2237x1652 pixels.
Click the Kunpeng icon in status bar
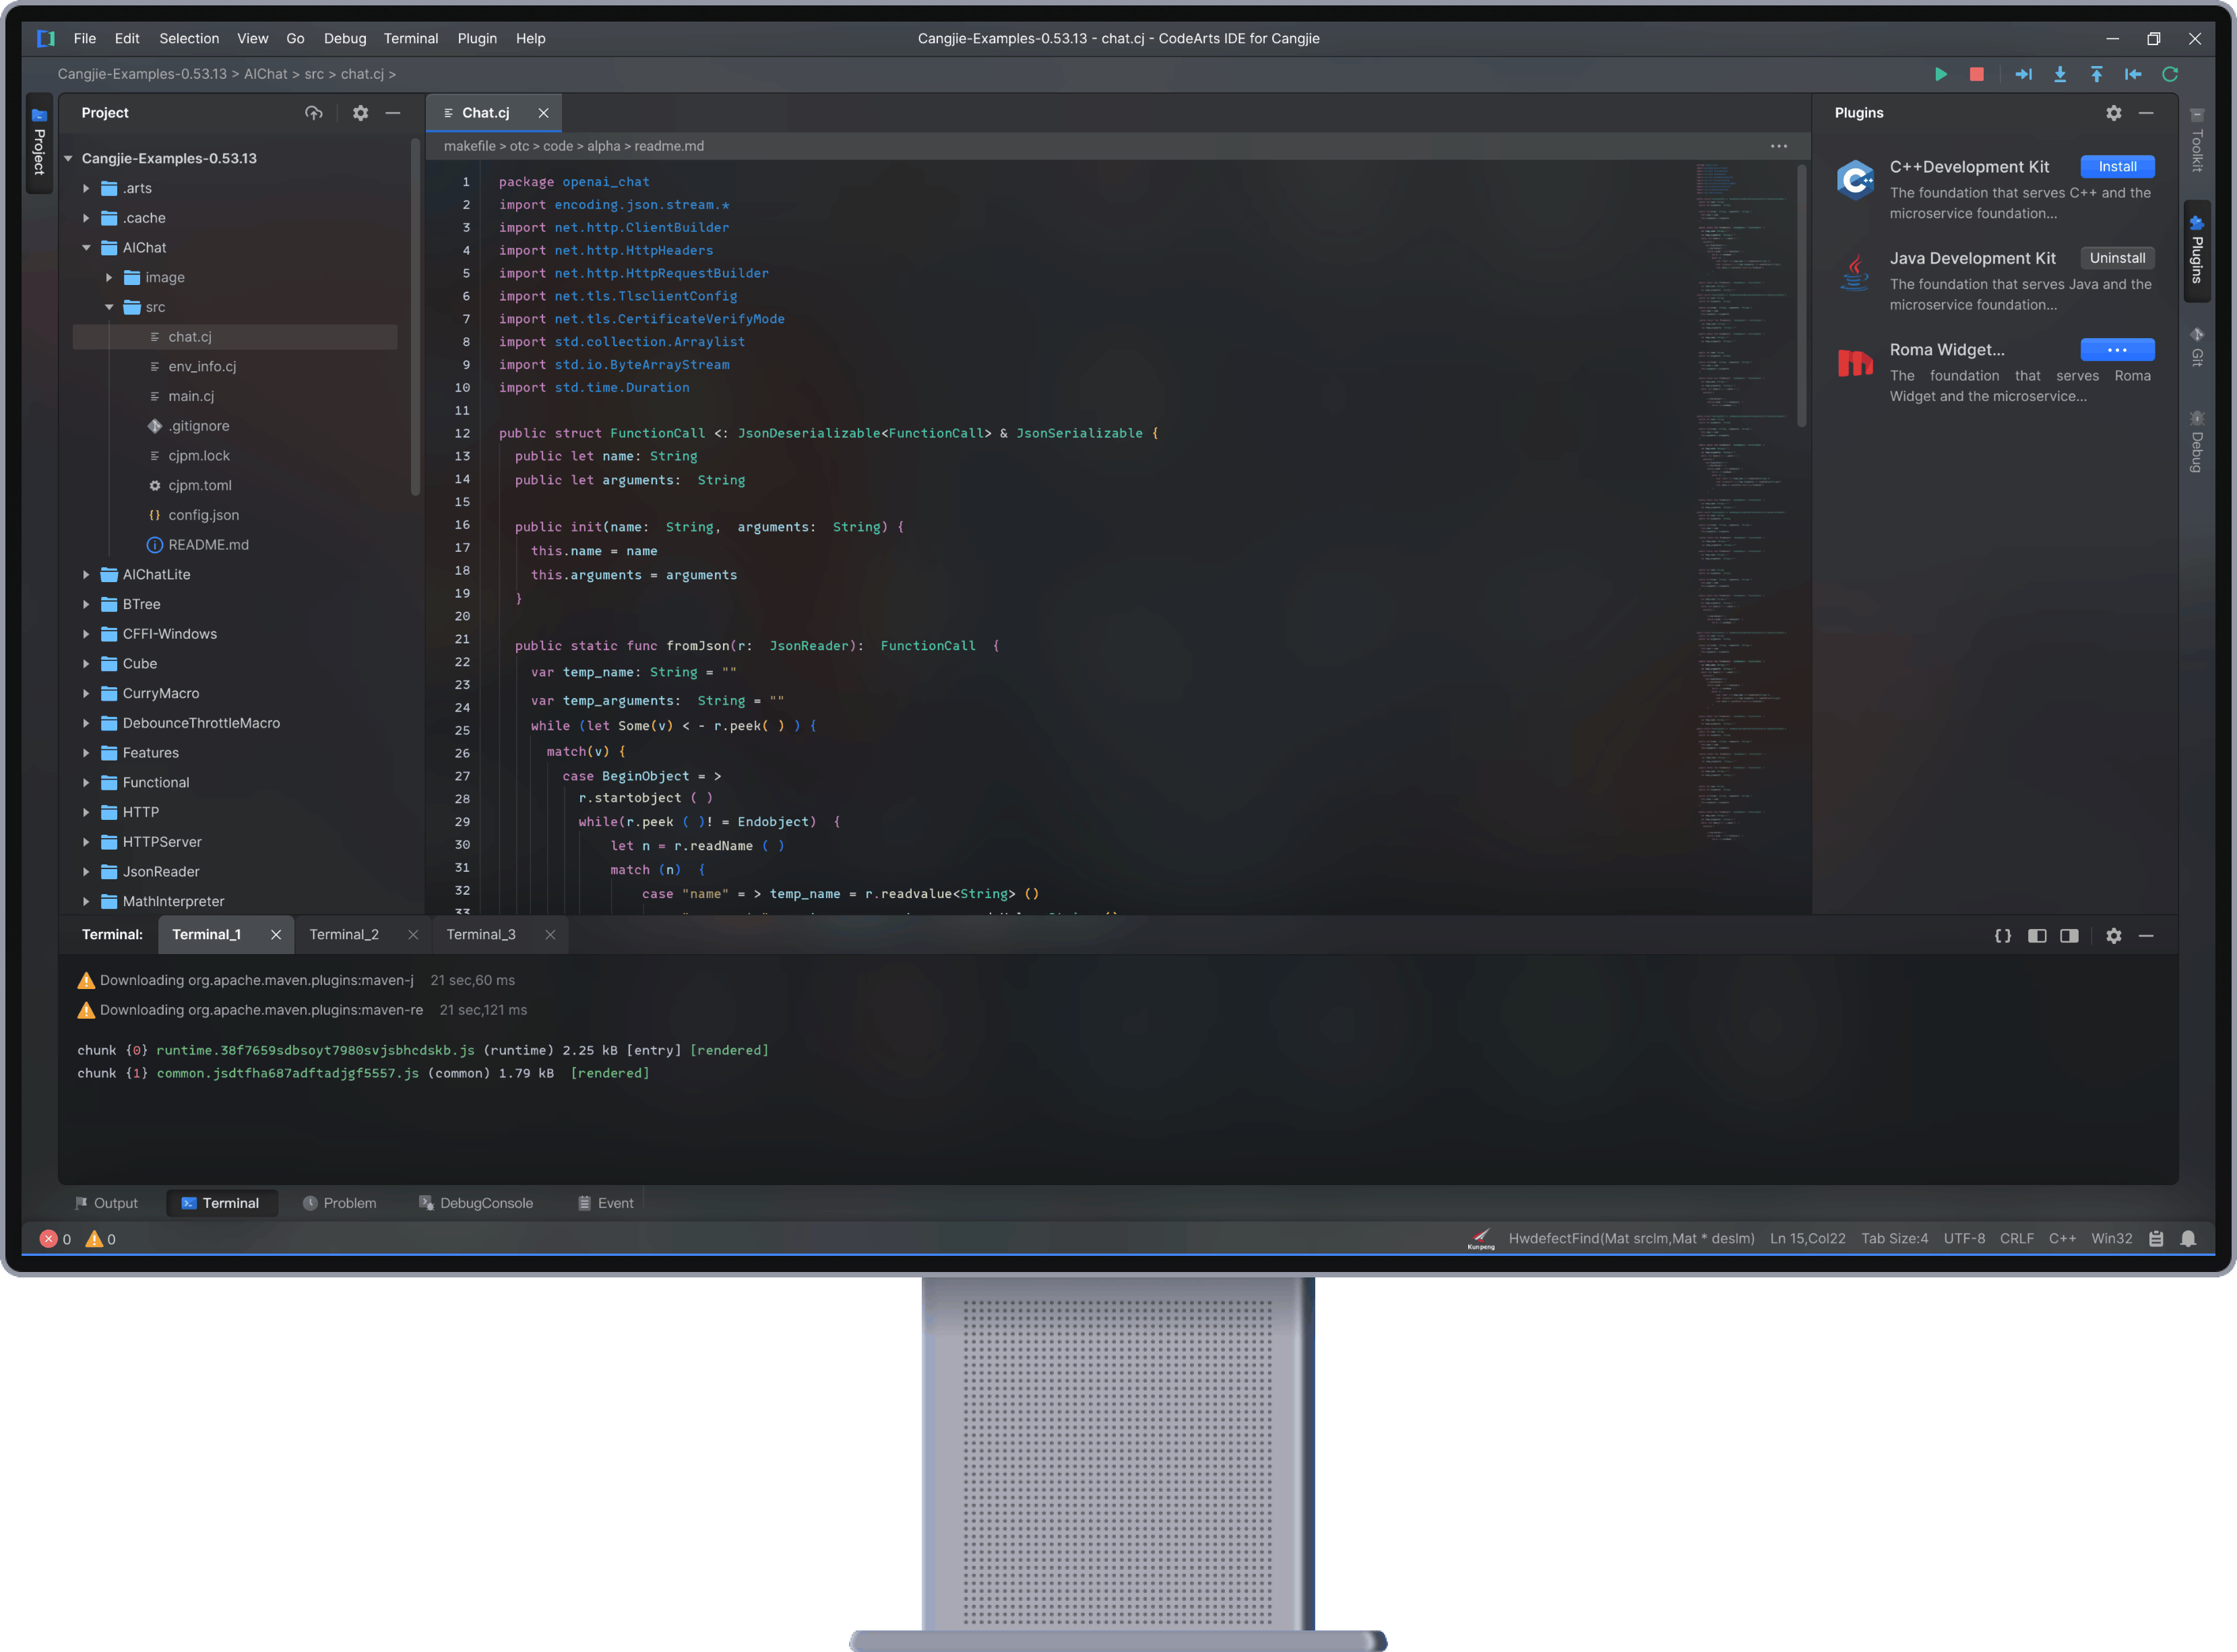(x=1481, y=1239)
